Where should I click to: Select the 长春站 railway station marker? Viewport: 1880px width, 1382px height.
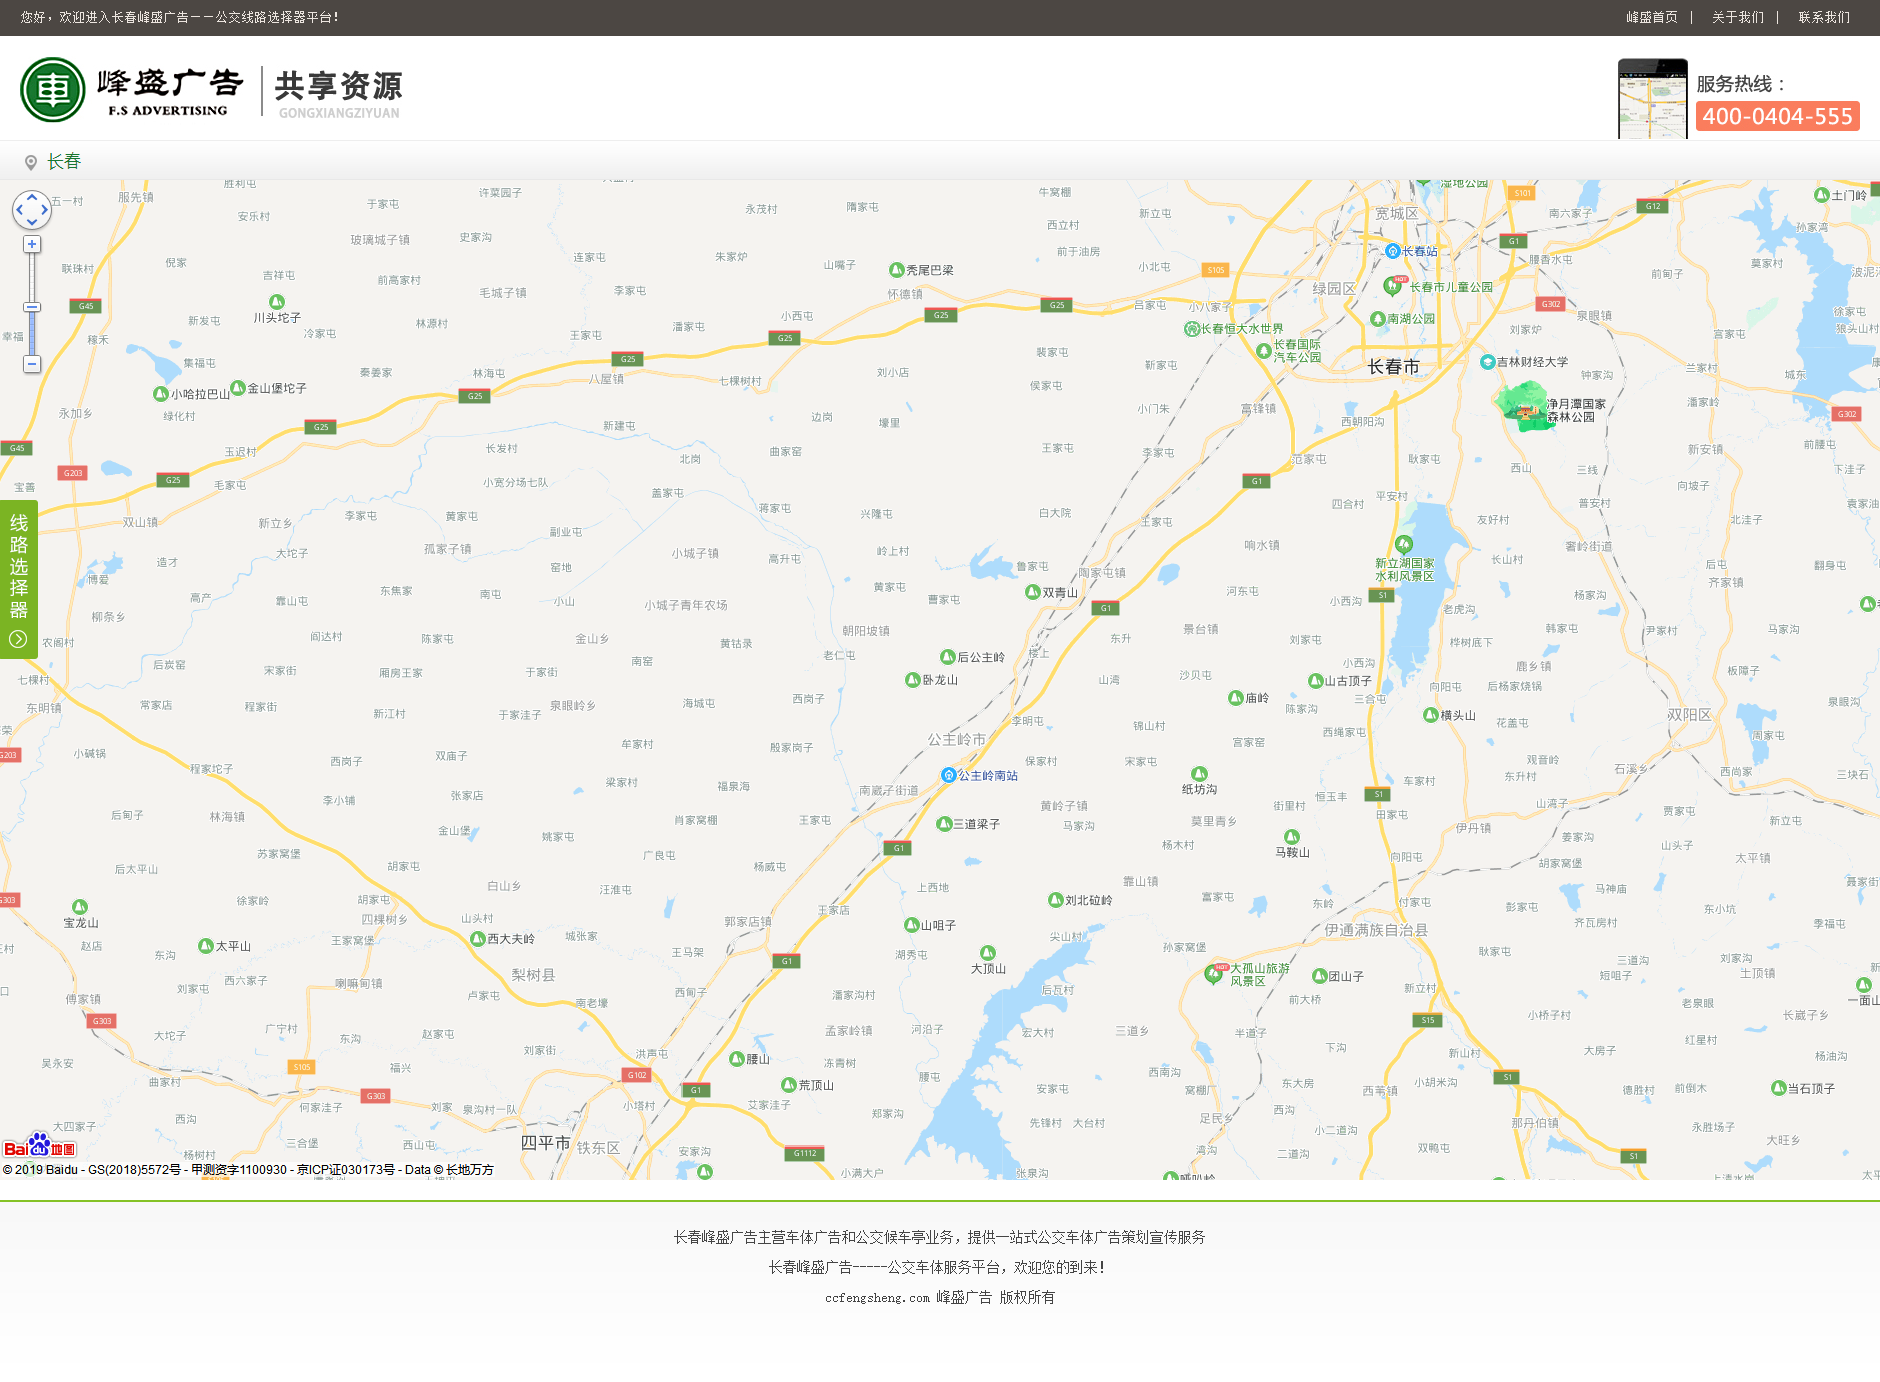[x=1393, y=251]
